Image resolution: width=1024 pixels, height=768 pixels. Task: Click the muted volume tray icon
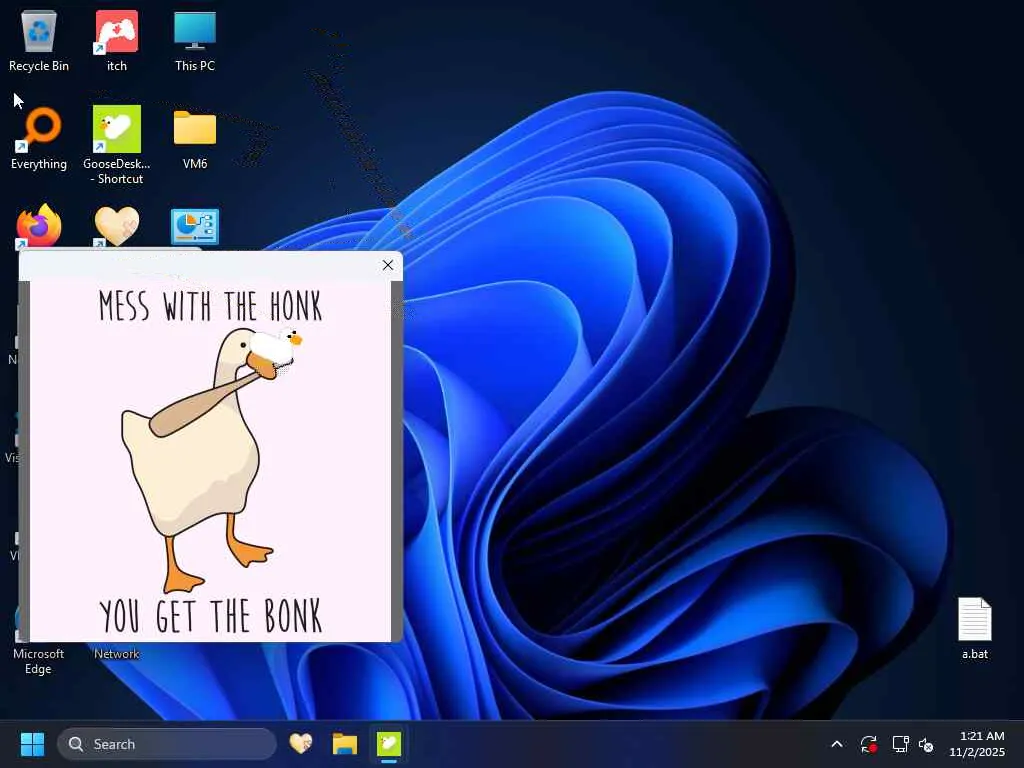tap(926, 744)
